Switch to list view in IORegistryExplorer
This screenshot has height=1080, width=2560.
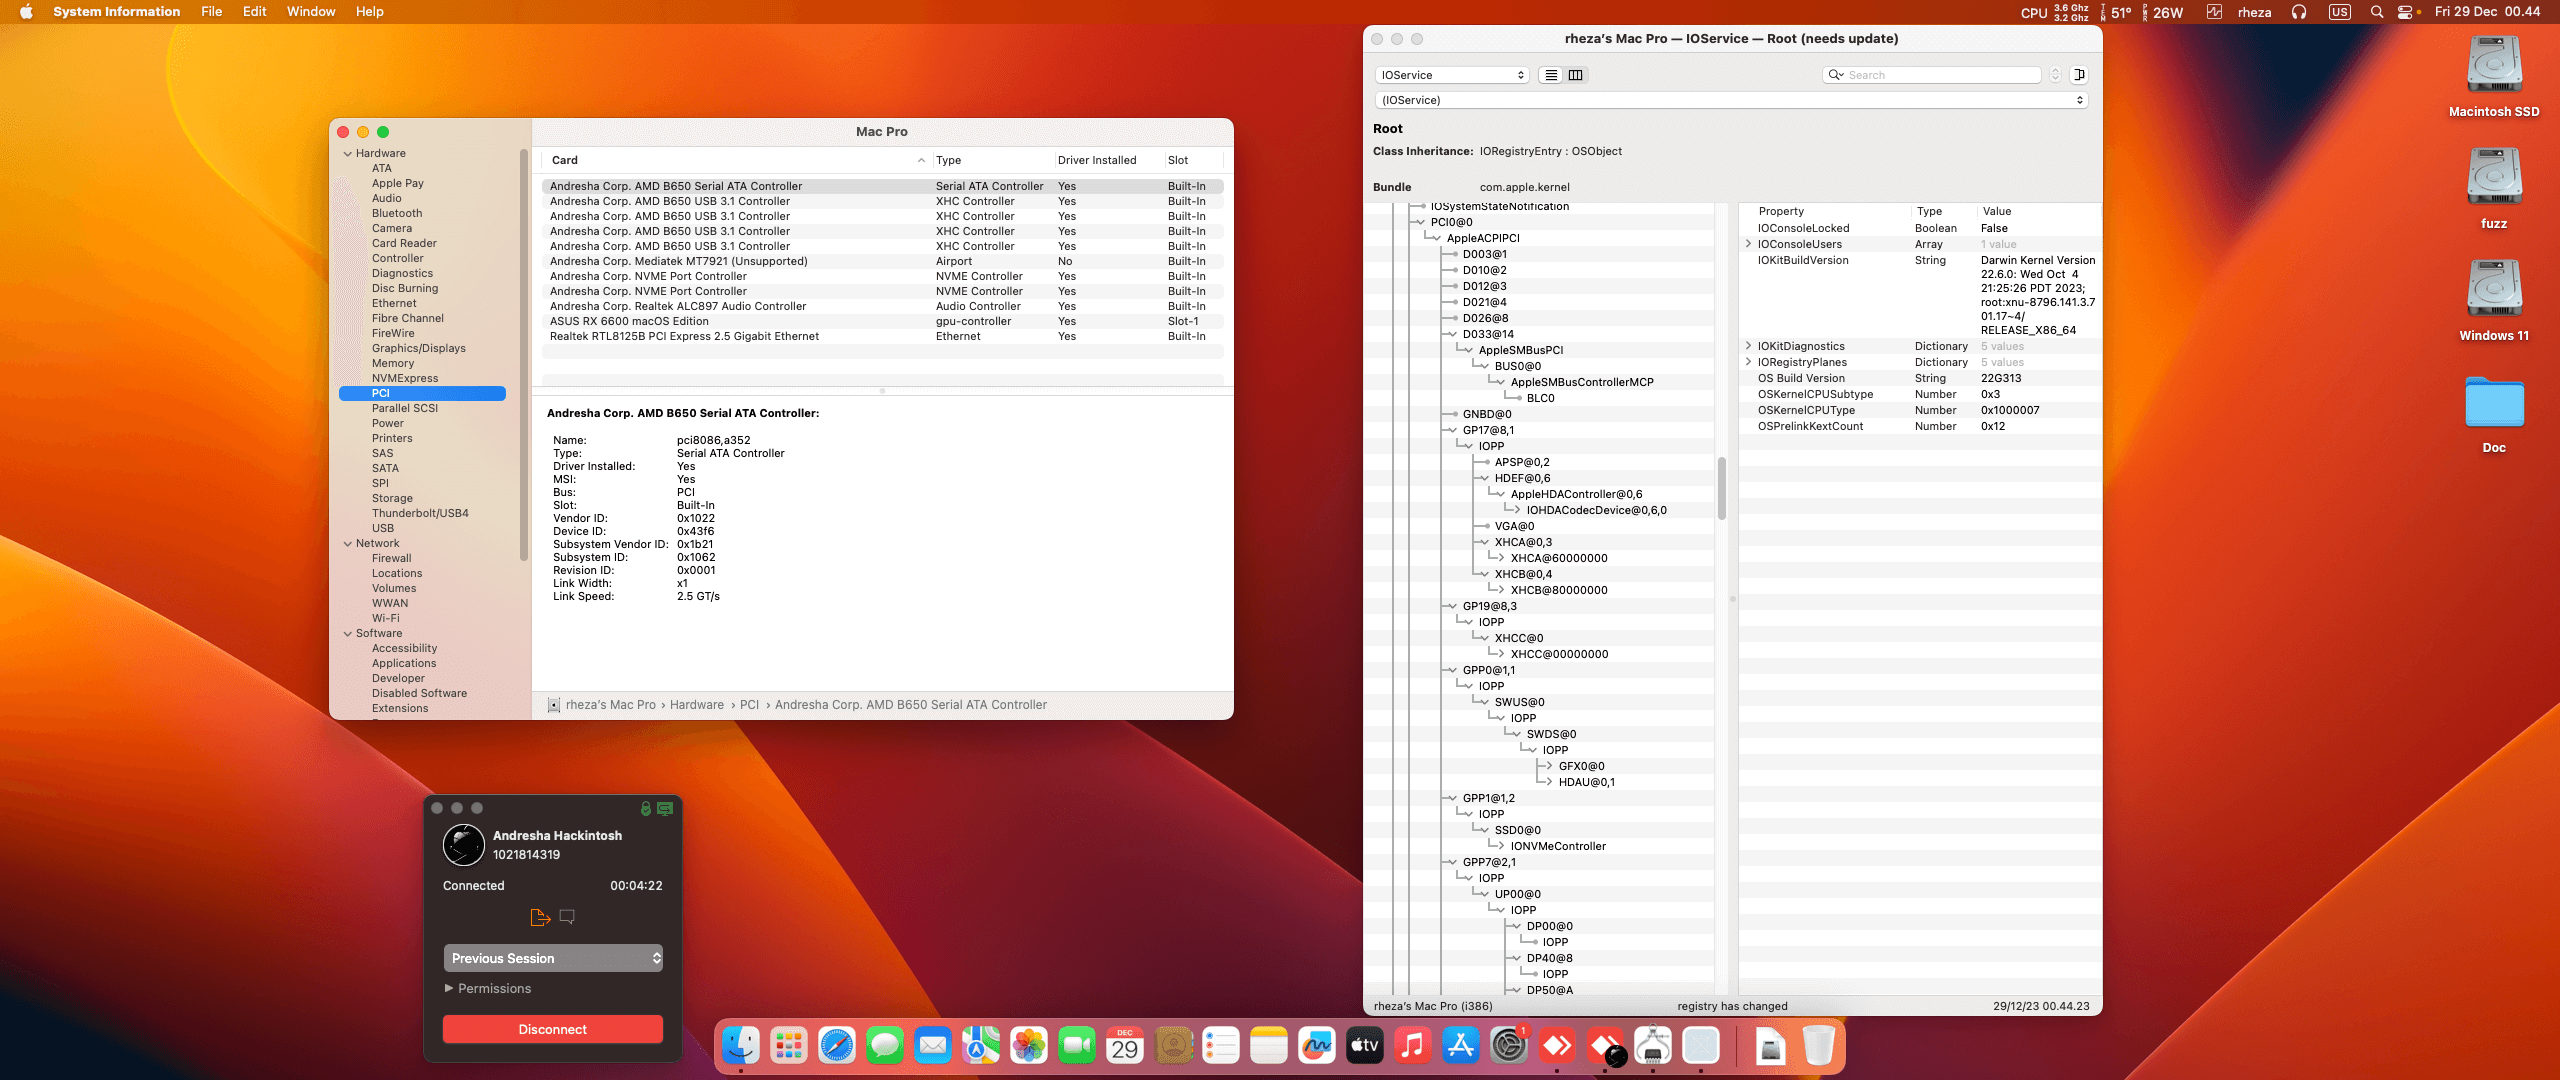pos(1551,75)
